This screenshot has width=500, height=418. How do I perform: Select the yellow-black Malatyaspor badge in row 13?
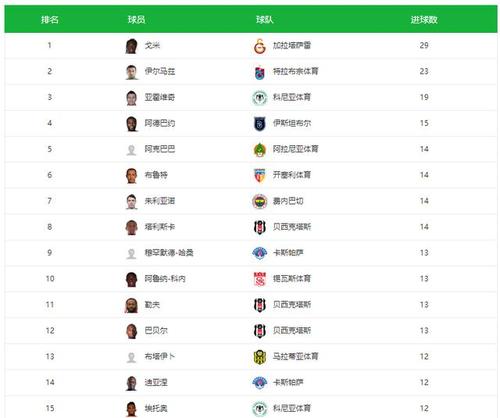point(260,357)
